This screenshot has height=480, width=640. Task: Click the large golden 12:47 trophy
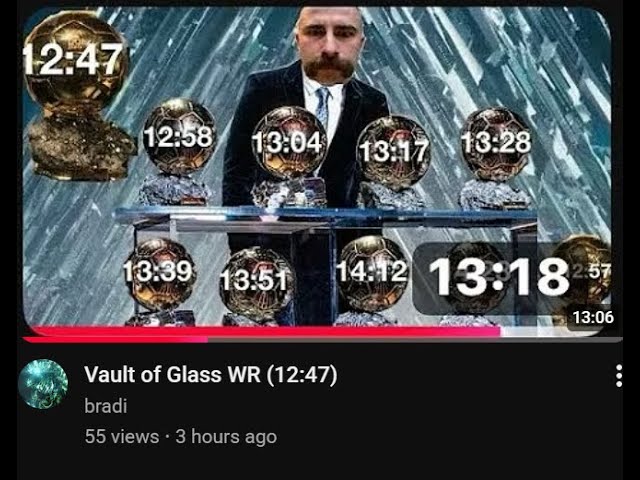coord(78,96)
